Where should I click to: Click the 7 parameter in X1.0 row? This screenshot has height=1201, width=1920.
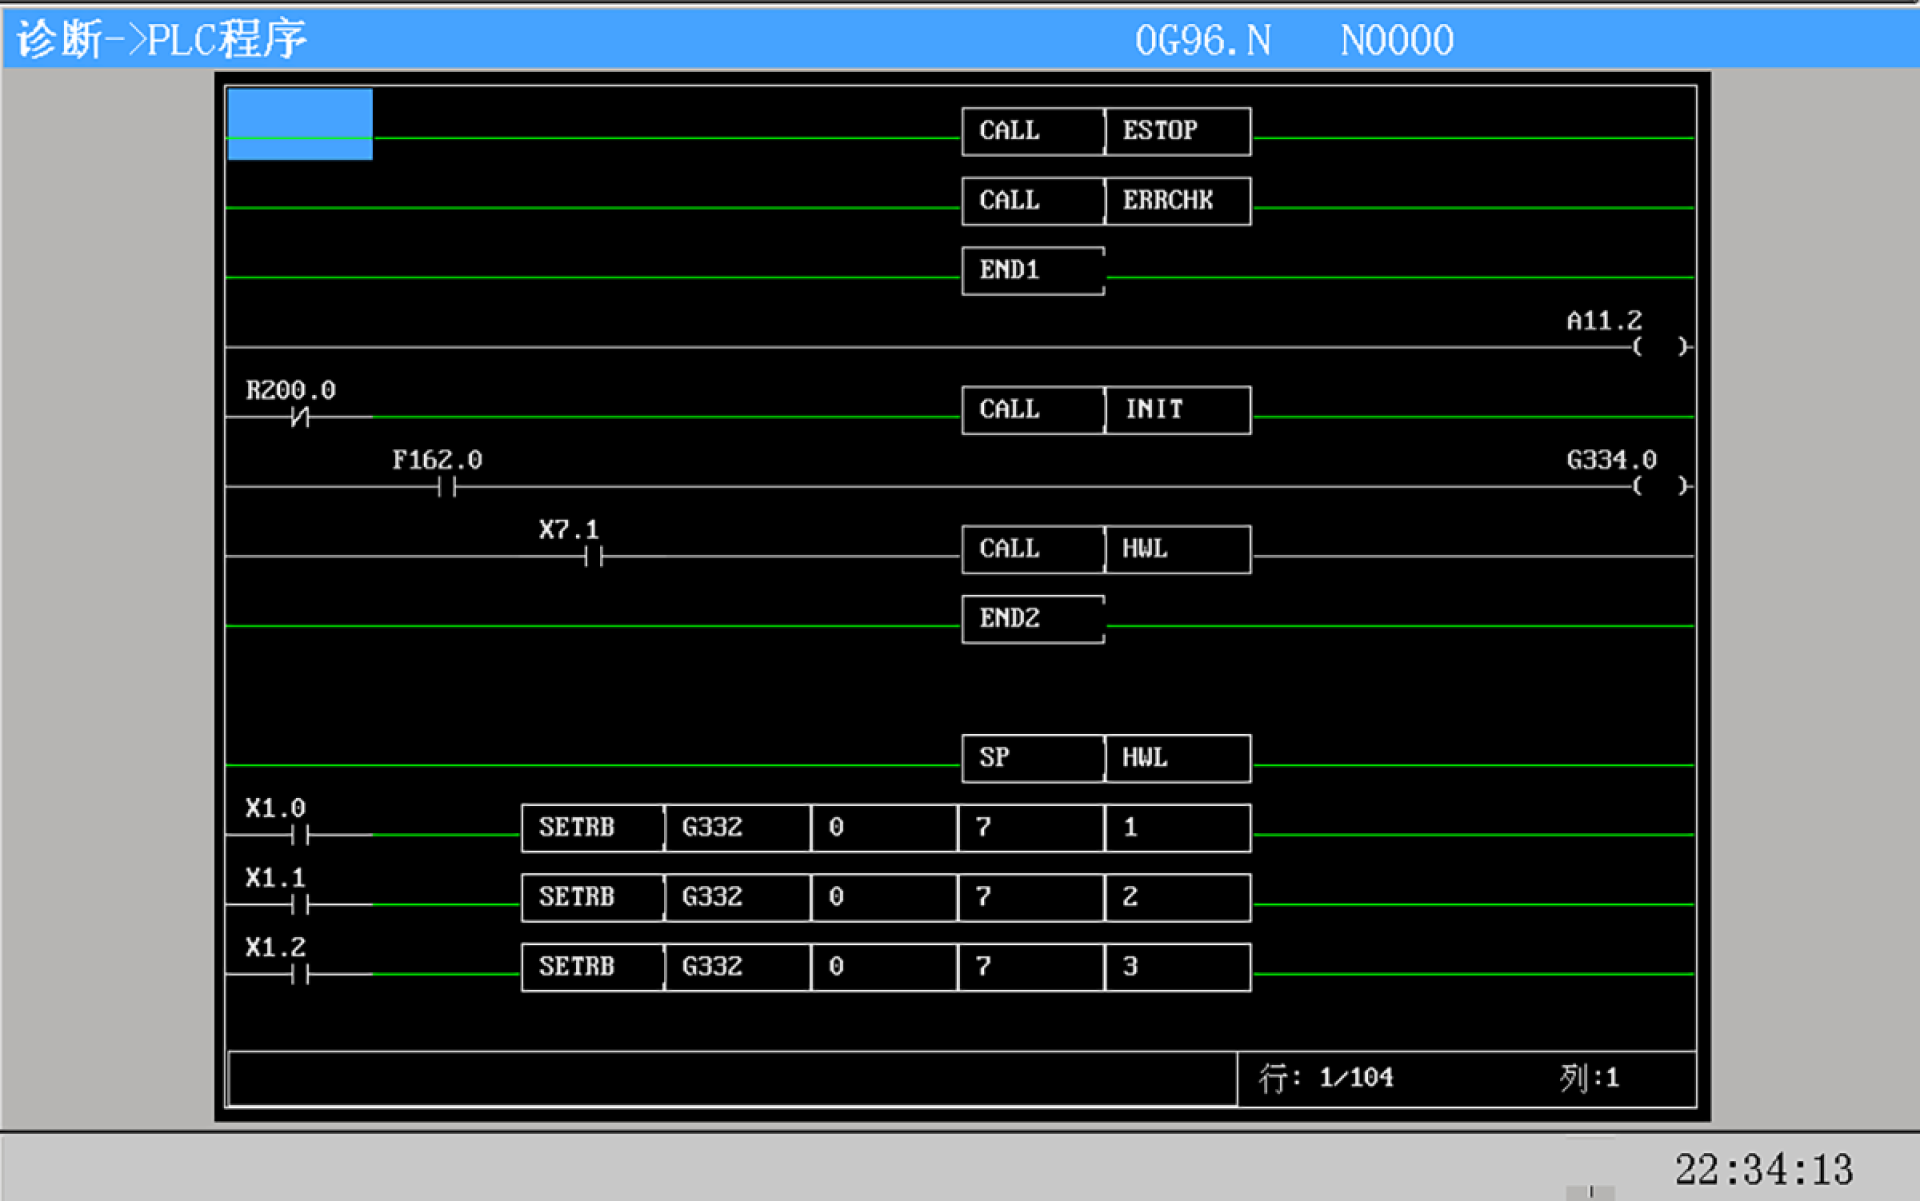tap(1031, 828)
